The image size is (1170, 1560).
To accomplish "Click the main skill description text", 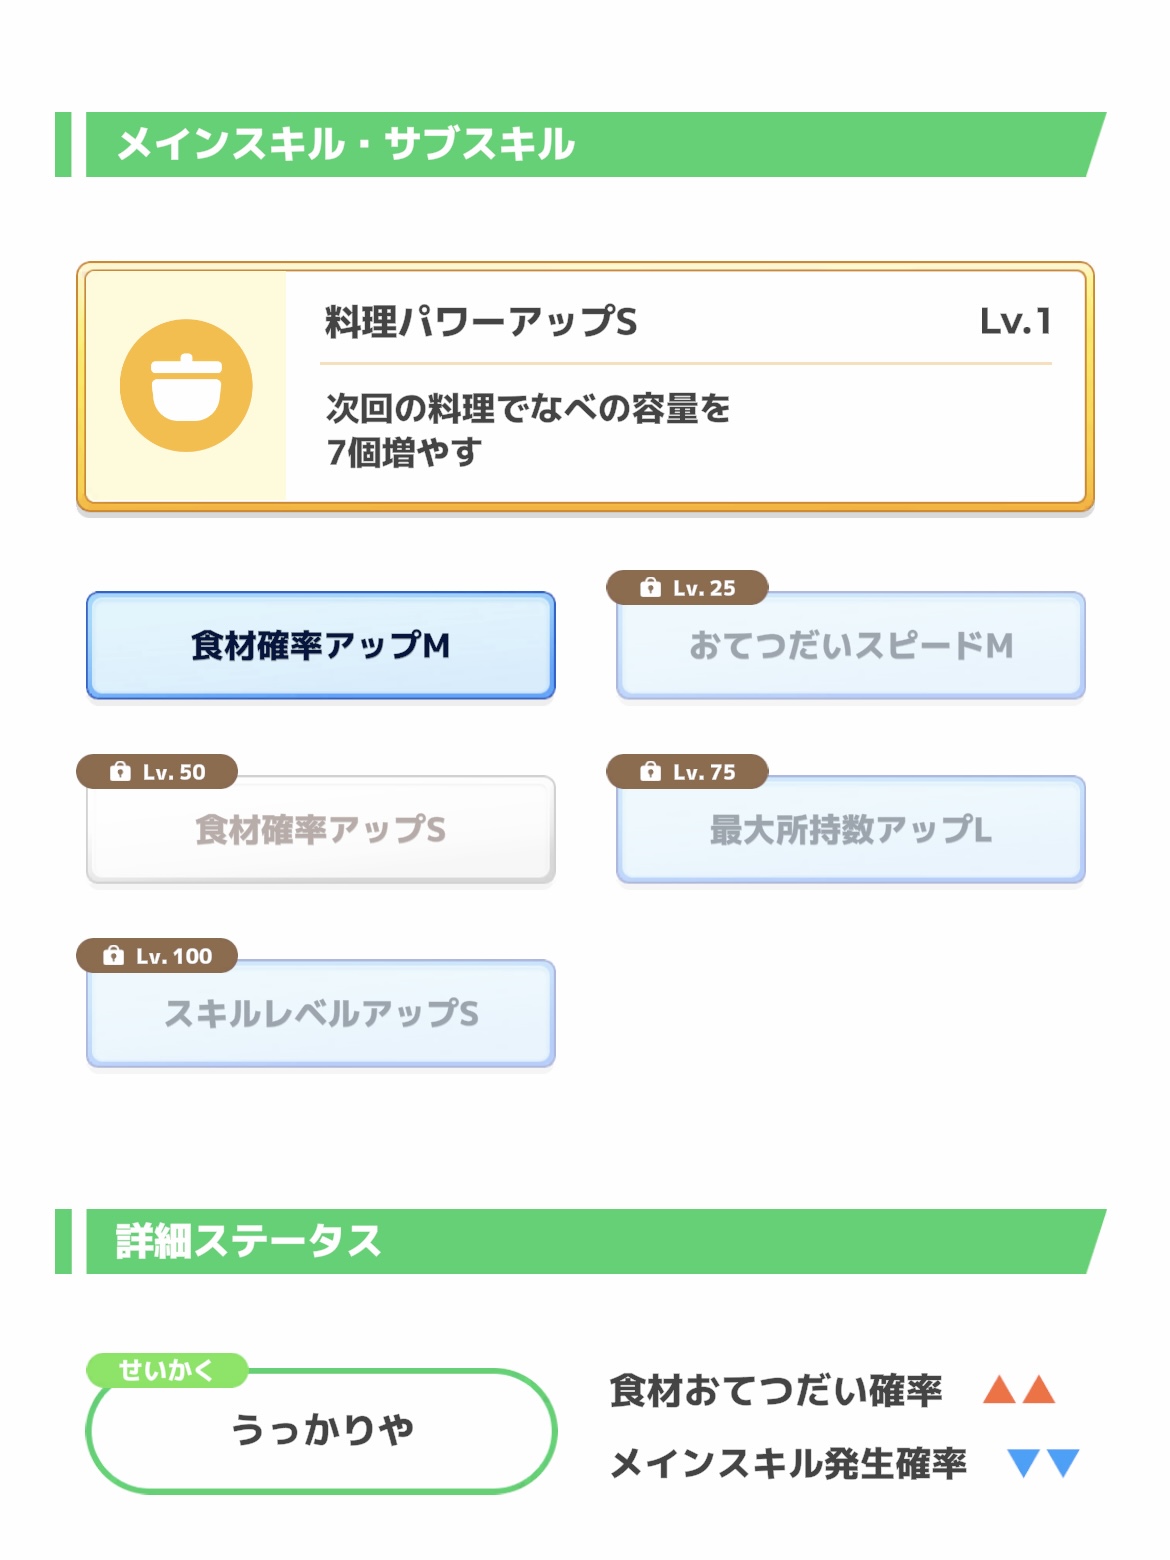I will (x=528, y=430).
